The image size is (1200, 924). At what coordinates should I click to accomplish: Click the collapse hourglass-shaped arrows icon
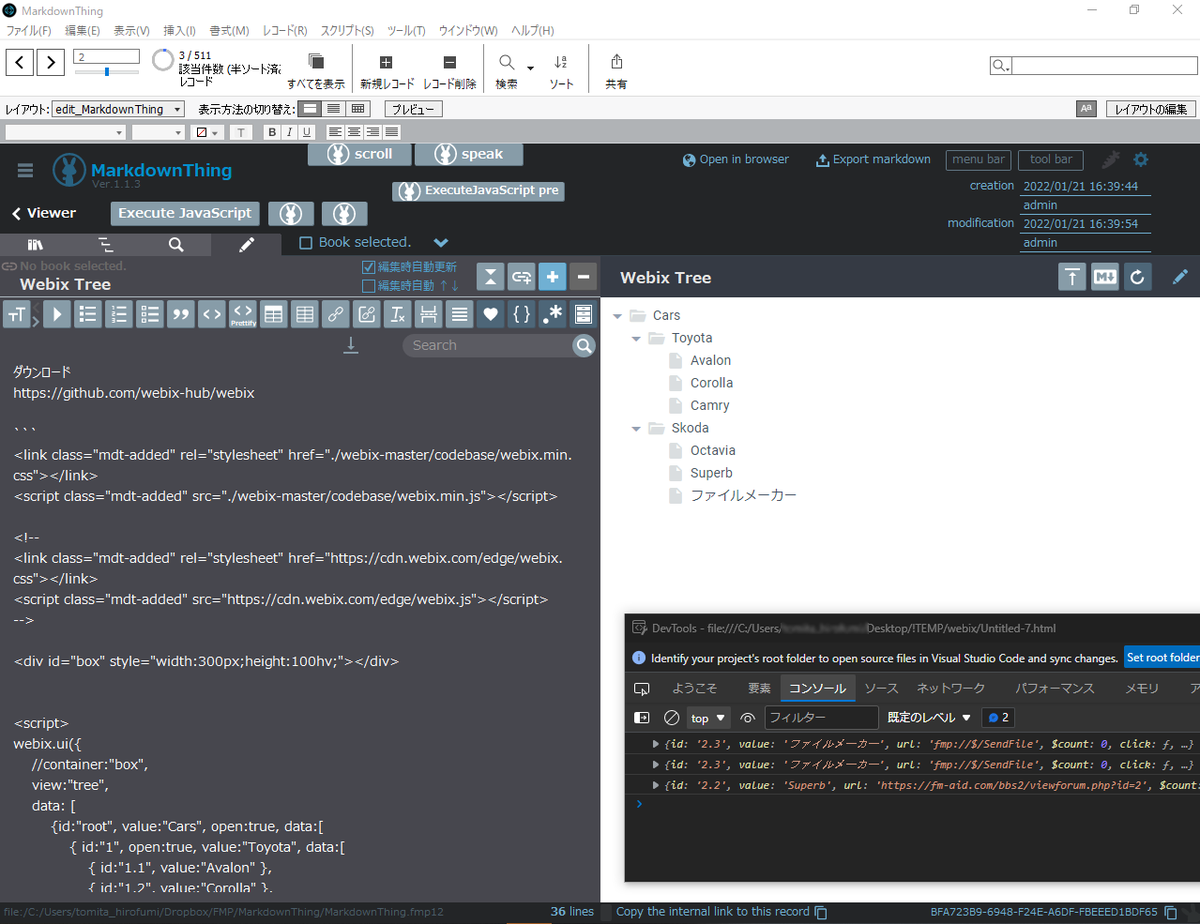click(490, 276)
